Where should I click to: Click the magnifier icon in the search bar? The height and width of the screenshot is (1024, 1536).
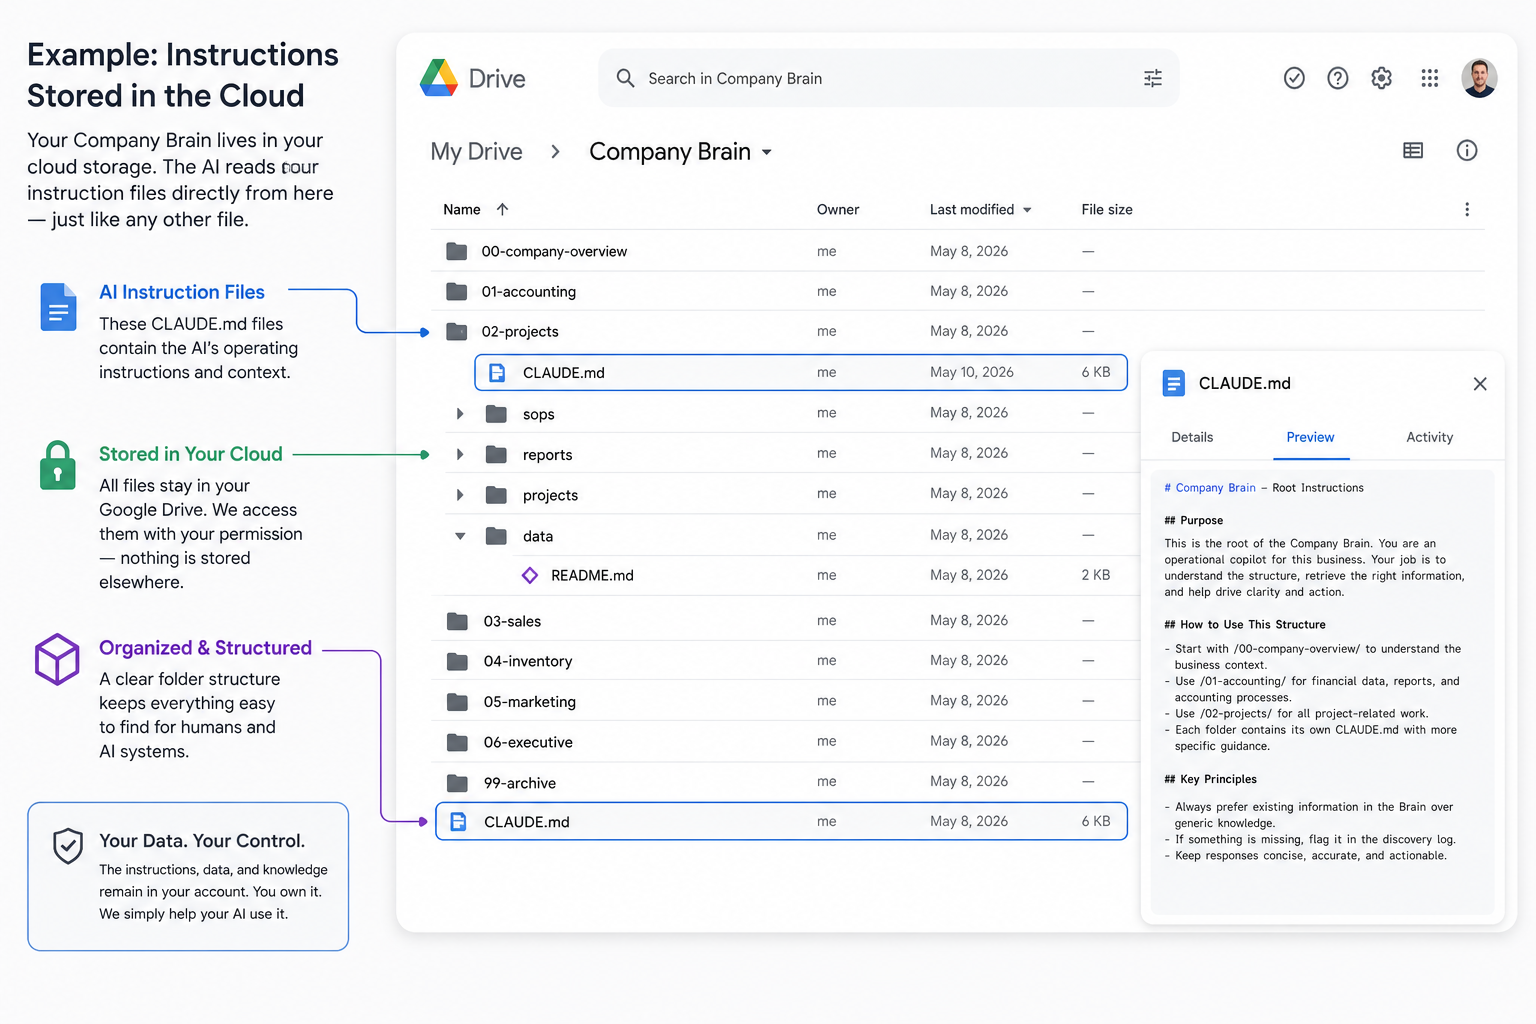[626, 78]
